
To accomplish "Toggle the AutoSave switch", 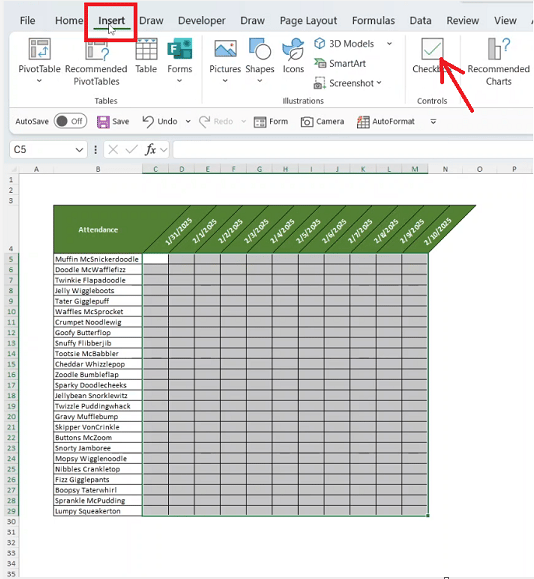I will (70, 121).
